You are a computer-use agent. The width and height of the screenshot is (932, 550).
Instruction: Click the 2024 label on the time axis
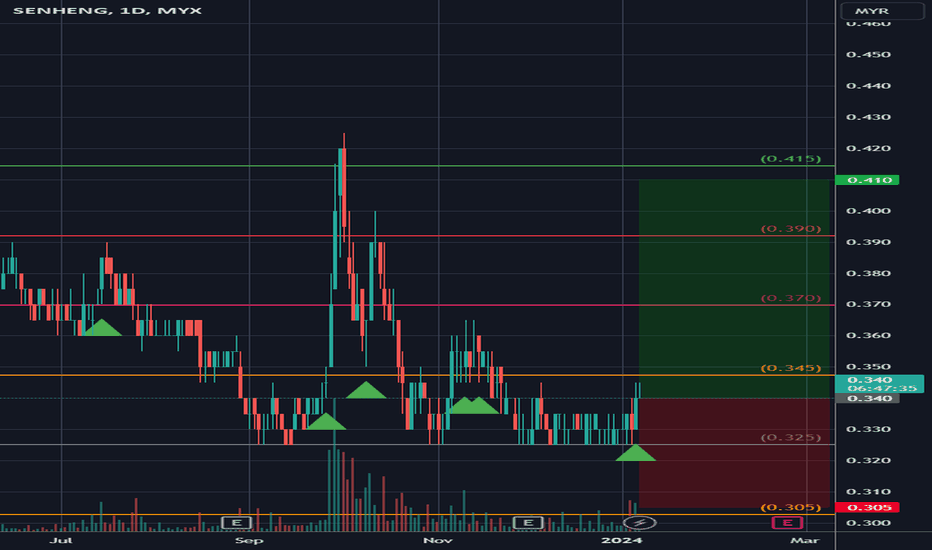point(622,540)
